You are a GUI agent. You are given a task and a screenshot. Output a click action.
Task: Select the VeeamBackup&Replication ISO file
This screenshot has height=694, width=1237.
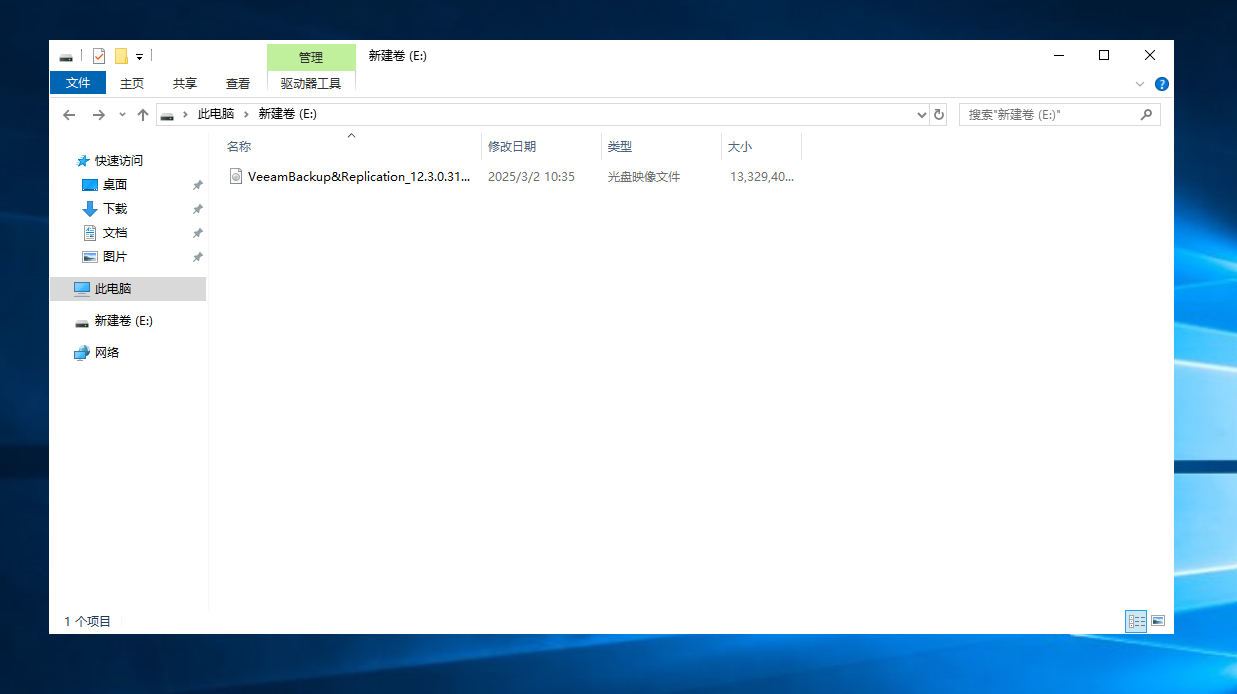(359, 177)
